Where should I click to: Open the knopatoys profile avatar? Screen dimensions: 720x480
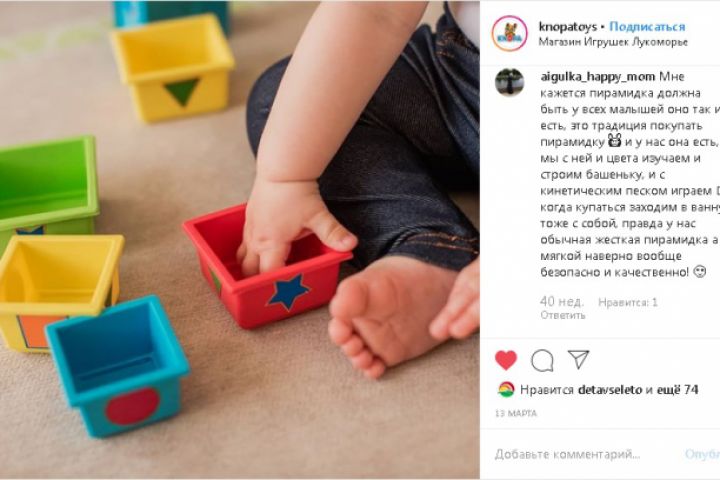tap(509, 33)
